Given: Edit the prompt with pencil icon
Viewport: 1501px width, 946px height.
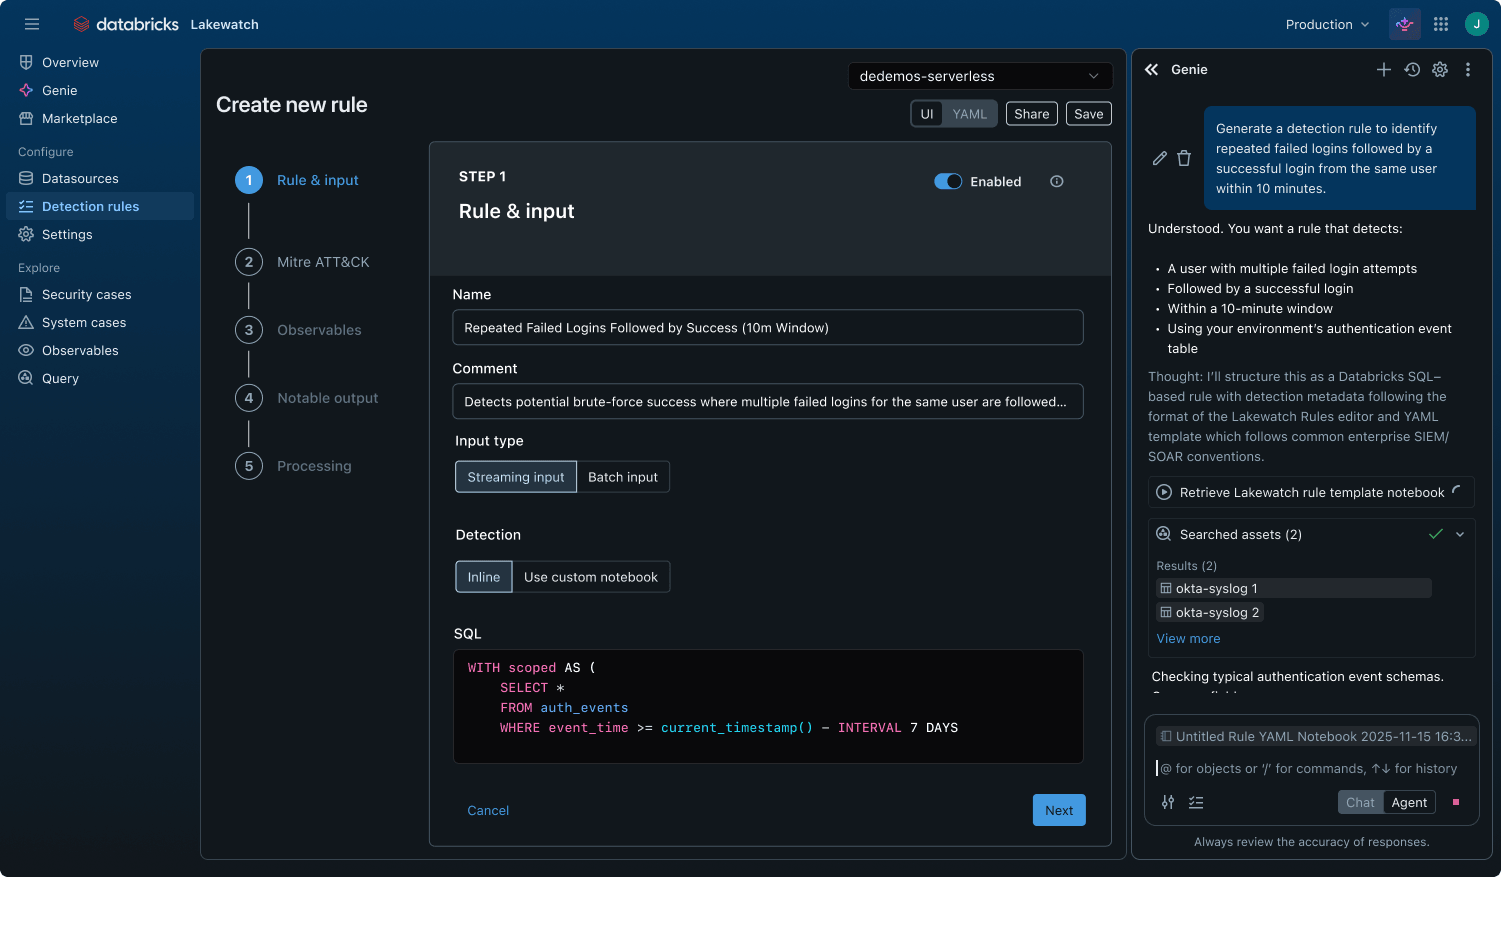Looking at the screenshot, I should pos(1159,158).
